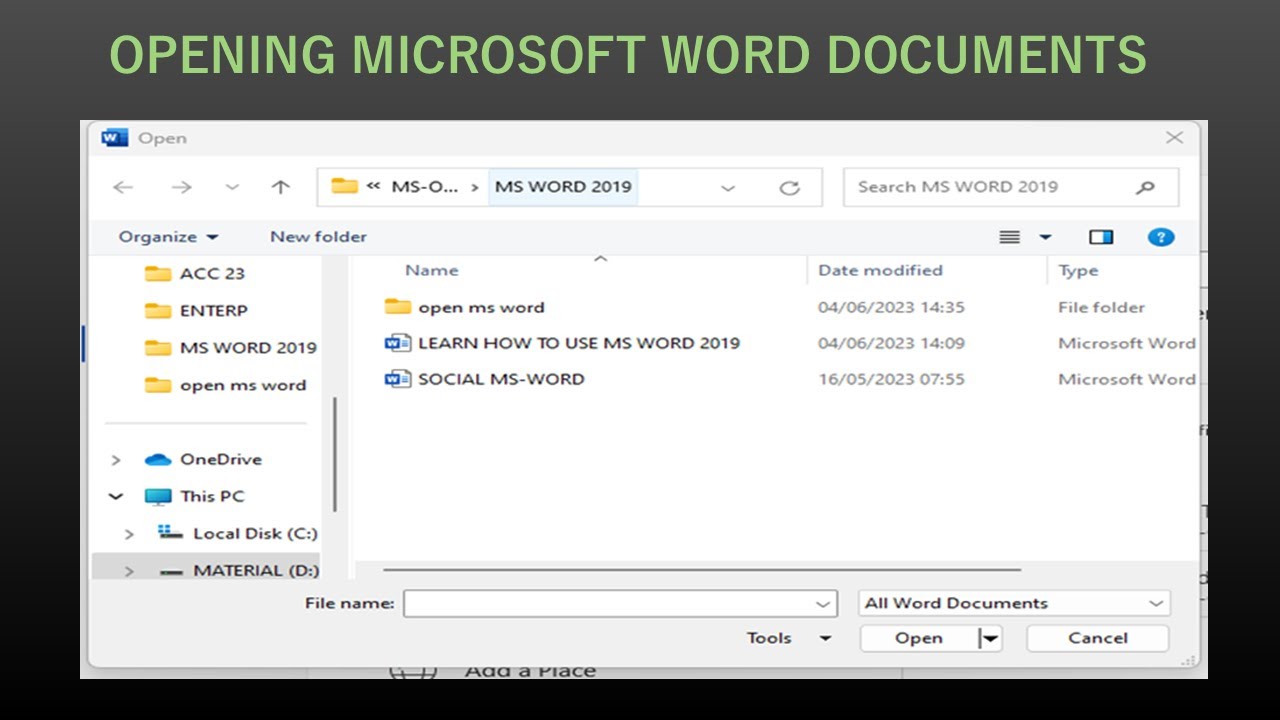This screenshot has height=720, width=1280.
Task: Click the search magnifier icon
Action: (x=1146, y=187)
